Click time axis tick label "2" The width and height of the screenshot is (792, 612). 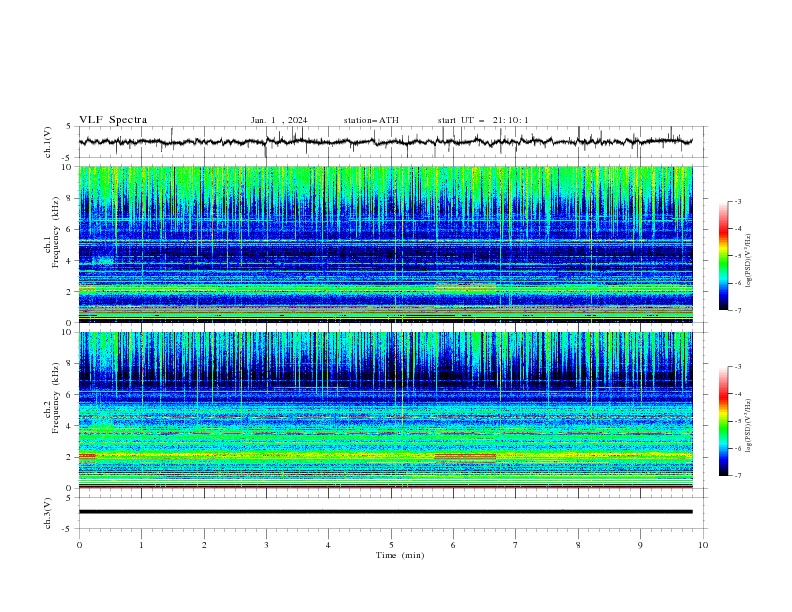coord(204,545)
